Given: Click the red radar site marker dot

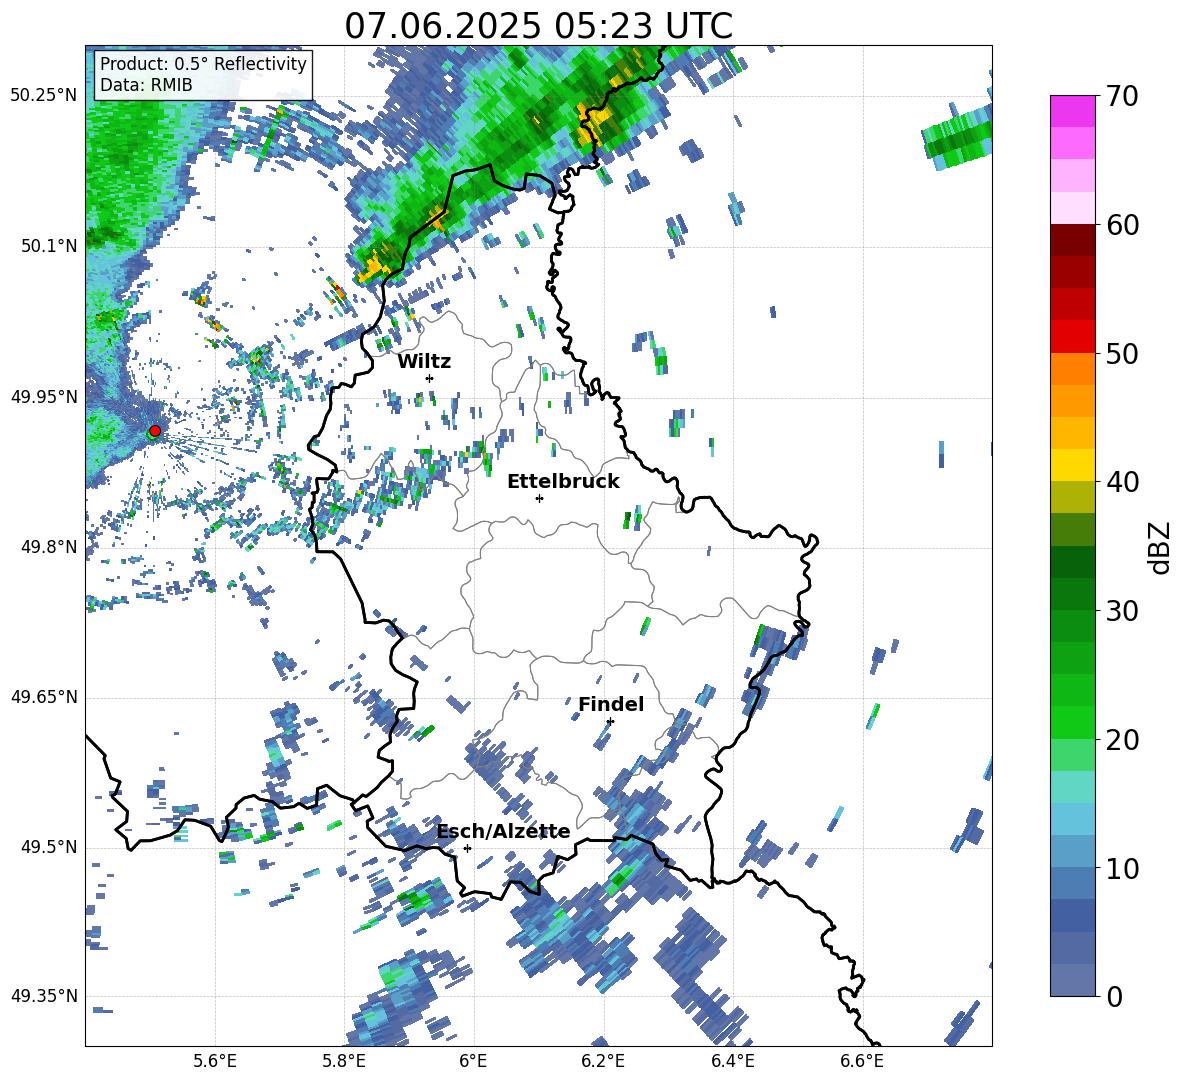Looking at the screenshot, I should pos(155,430).
